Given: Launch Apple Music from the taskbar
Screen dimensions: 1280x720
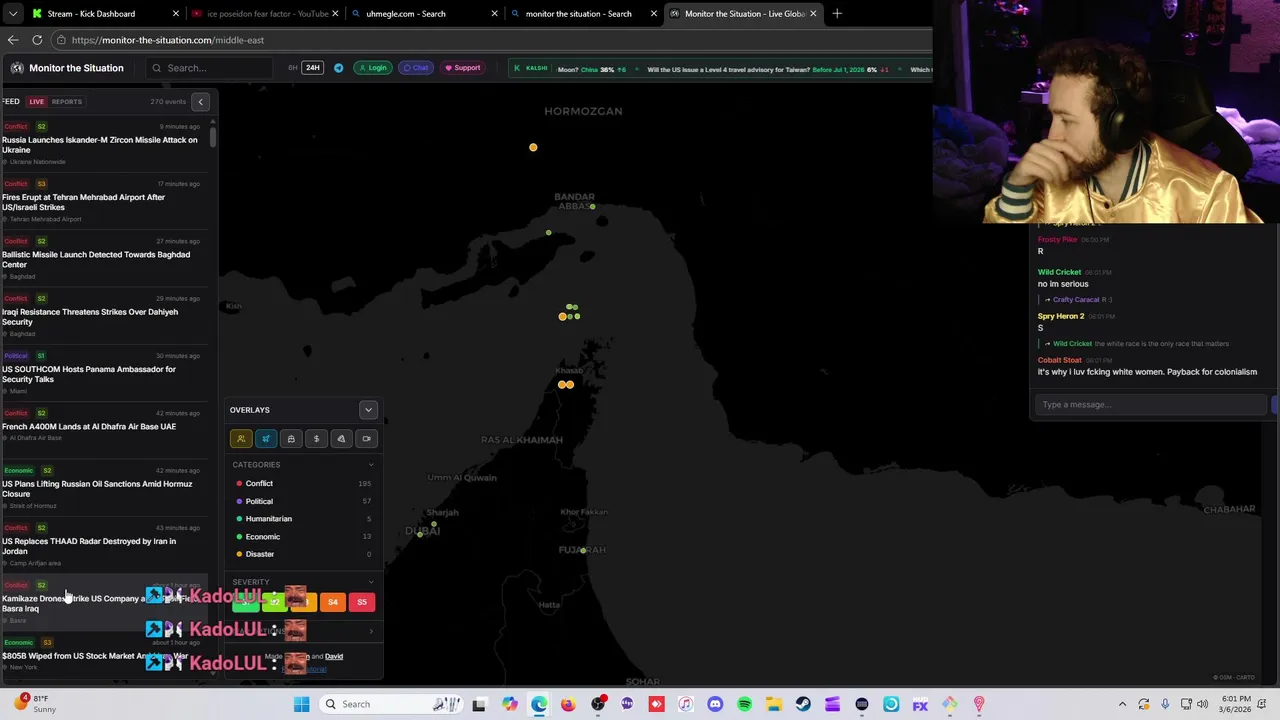Looking at the screenshot, I should click(x=685, y=704).
